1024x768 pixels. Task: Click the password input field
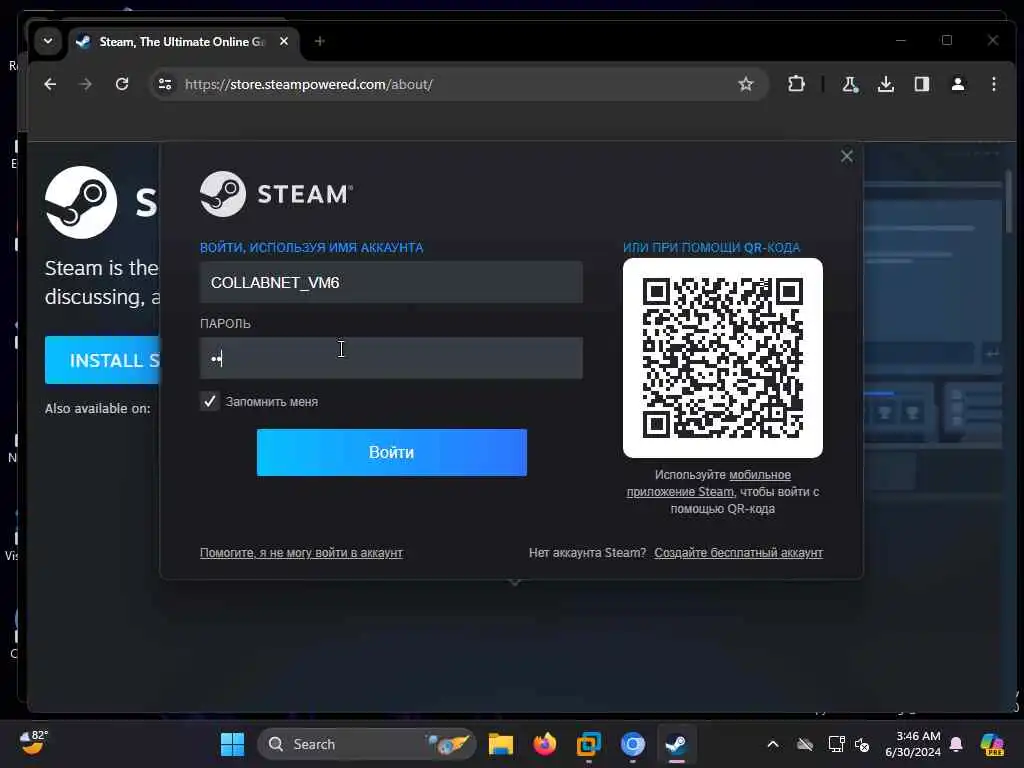[x=391, y=358]
